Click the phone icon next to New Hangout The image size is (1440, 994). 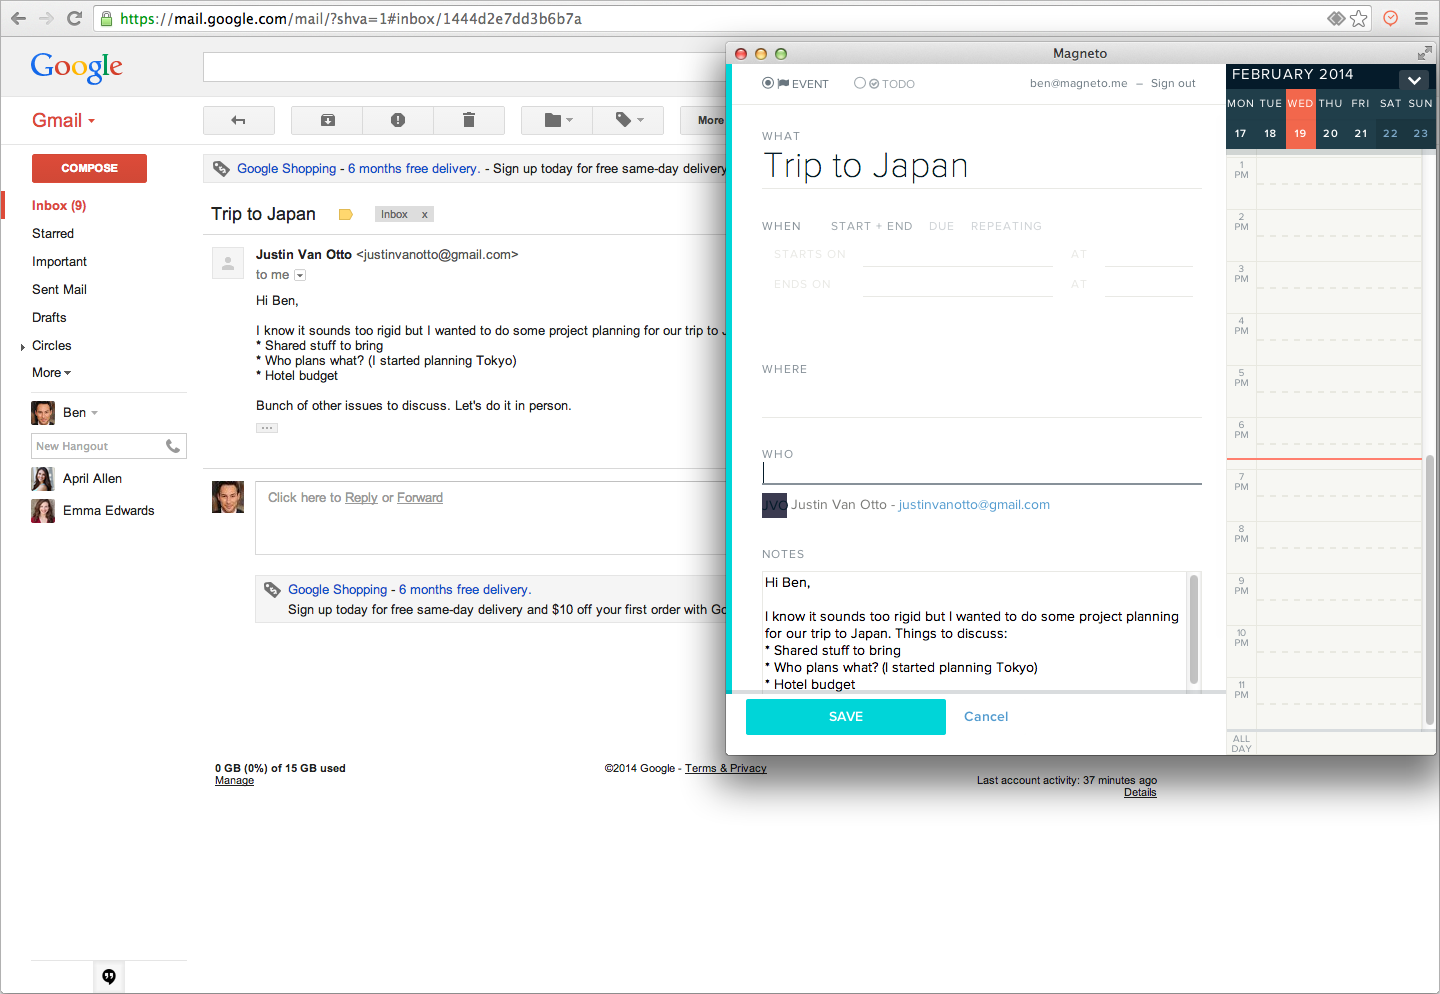point(173,446)
